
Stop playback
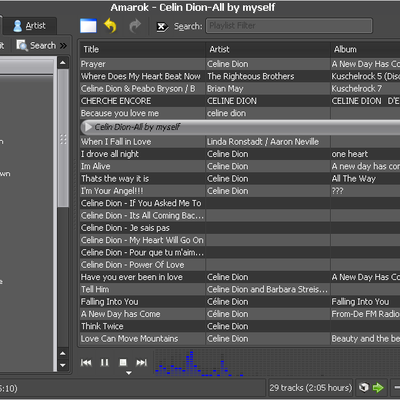[x=123, y=362]
